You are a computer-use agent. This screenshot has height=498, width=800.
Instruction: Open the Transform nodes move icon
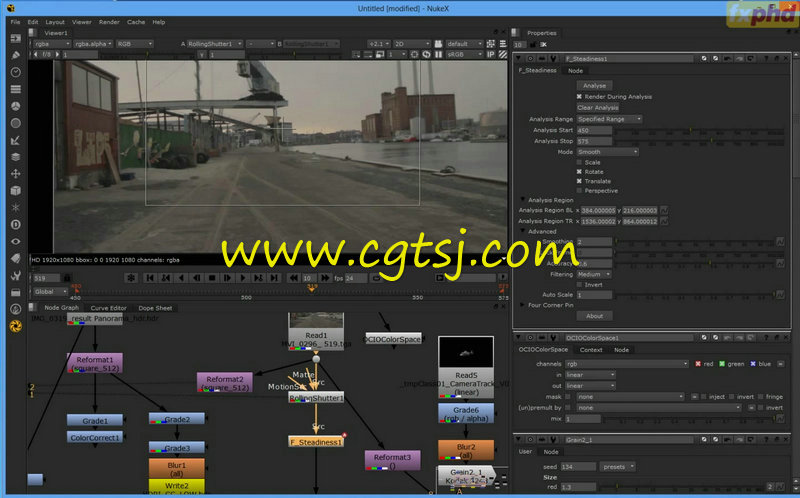(x=15, y=173)
